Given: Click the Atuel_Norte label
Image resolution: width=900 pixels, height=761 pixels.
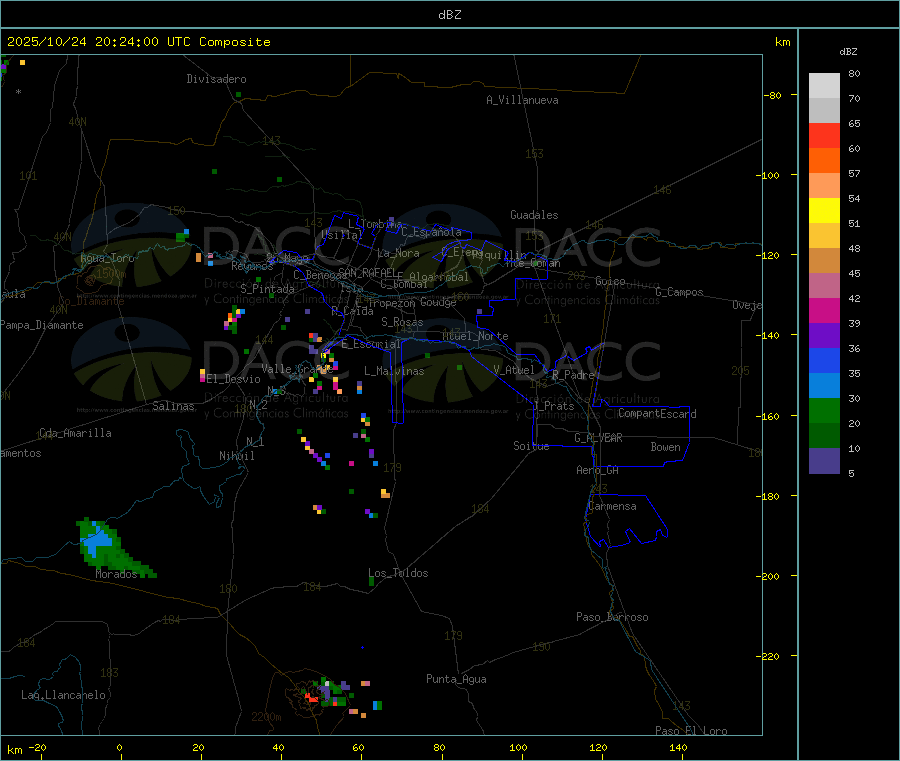Looking at the screenshot, I should 475,336.
